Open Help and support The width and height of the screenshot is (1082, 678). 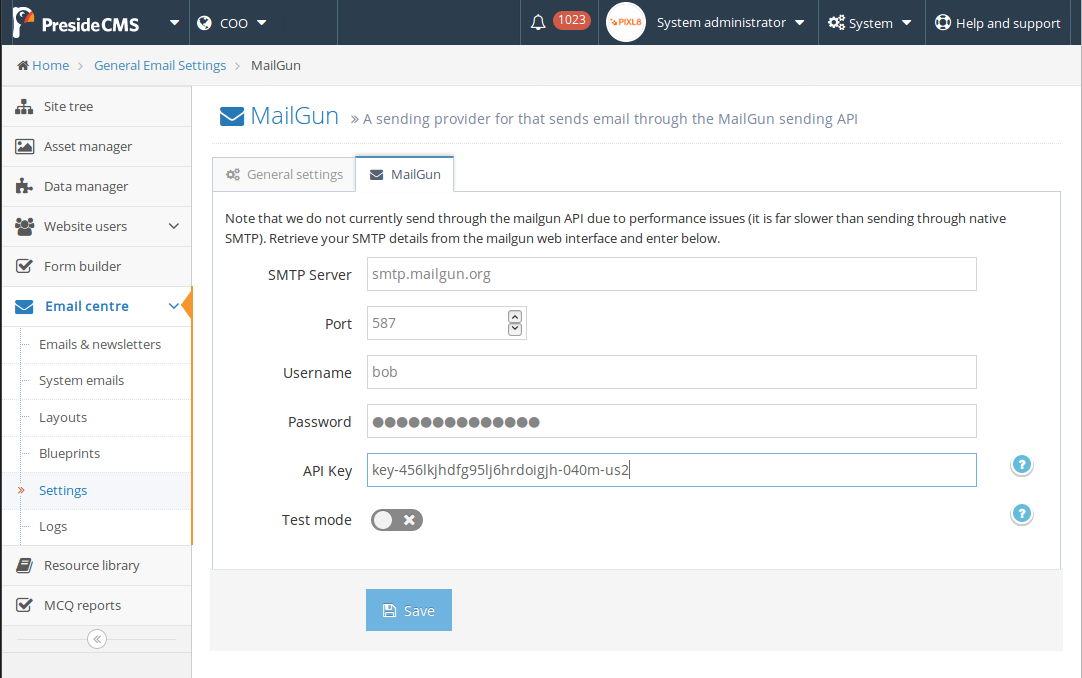click(998, 23)
